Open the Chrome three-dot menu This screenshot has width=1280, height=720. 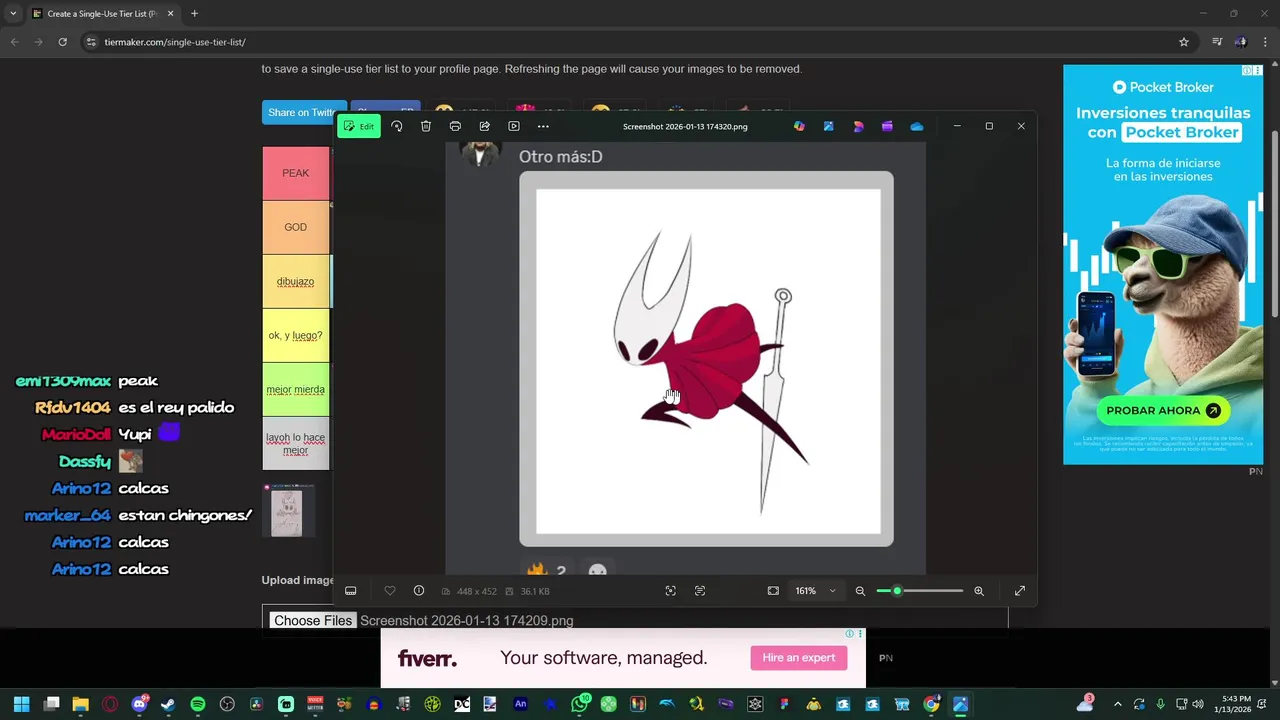coord(1265,42)
